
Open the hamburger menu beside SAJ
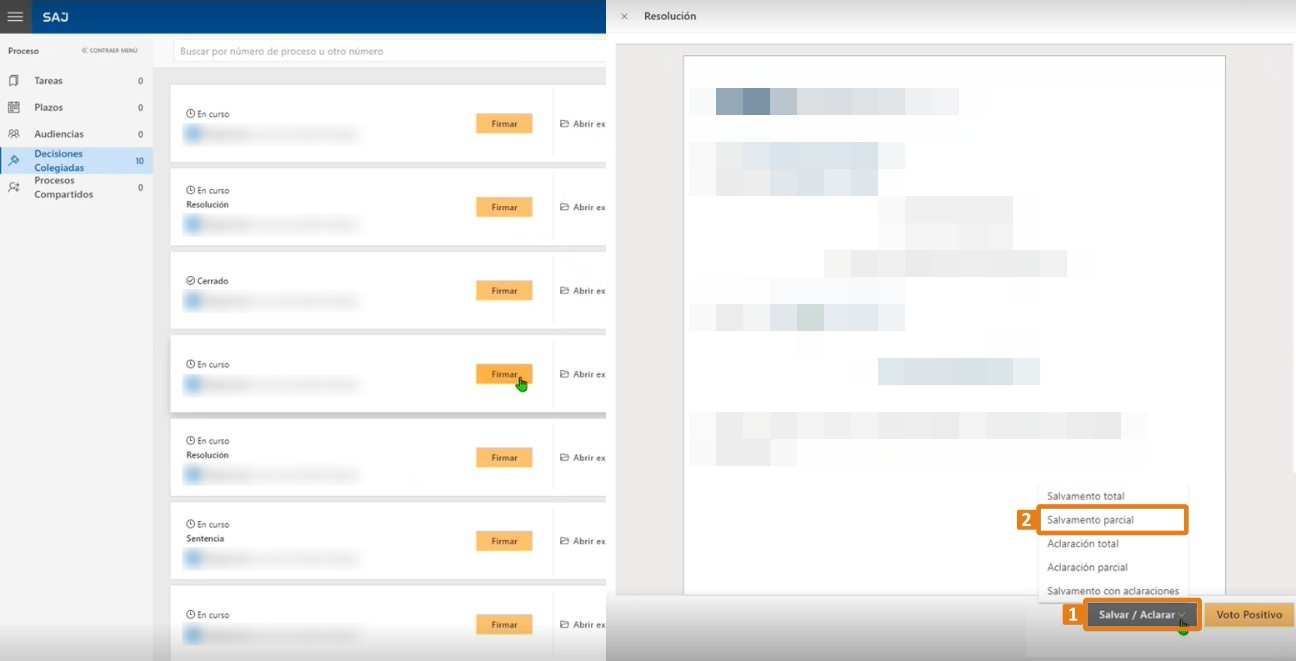(15, 17)
